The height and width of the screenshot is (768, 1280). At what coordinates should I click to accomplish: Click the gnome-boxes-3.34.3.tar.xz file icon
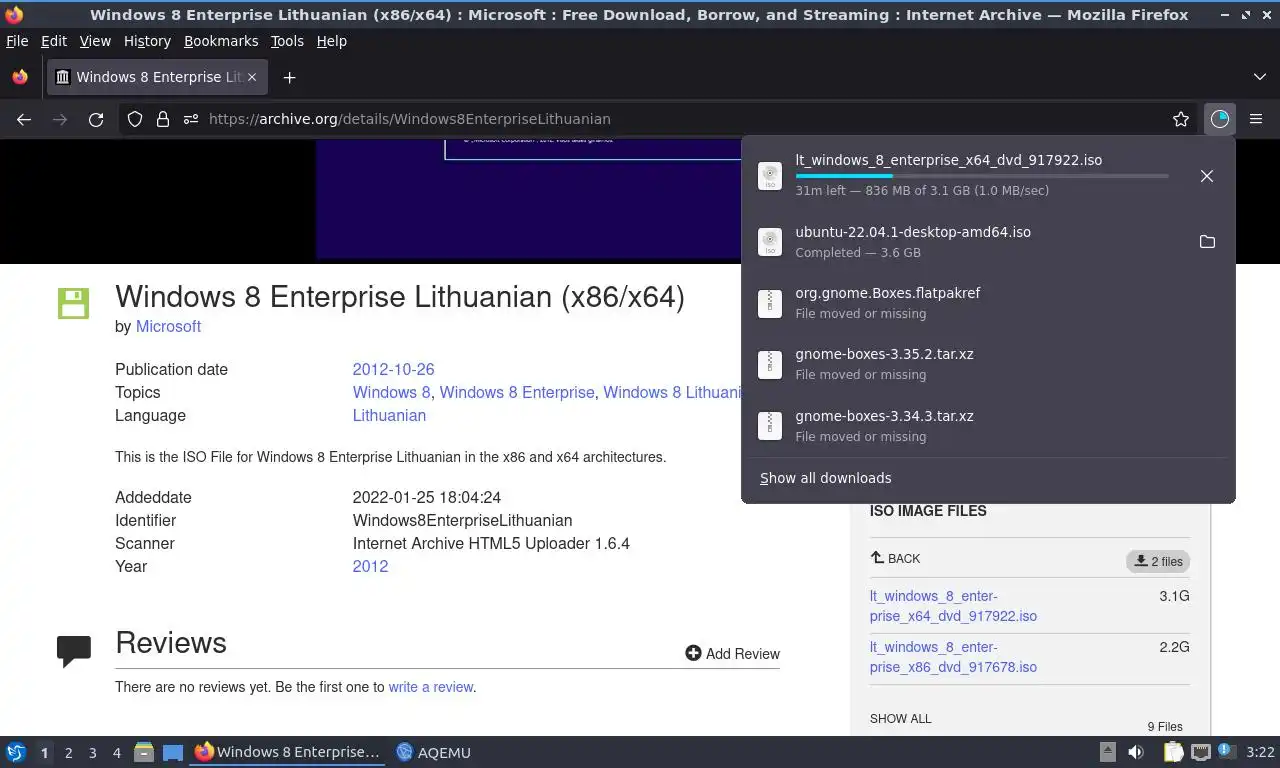(769, 426)
